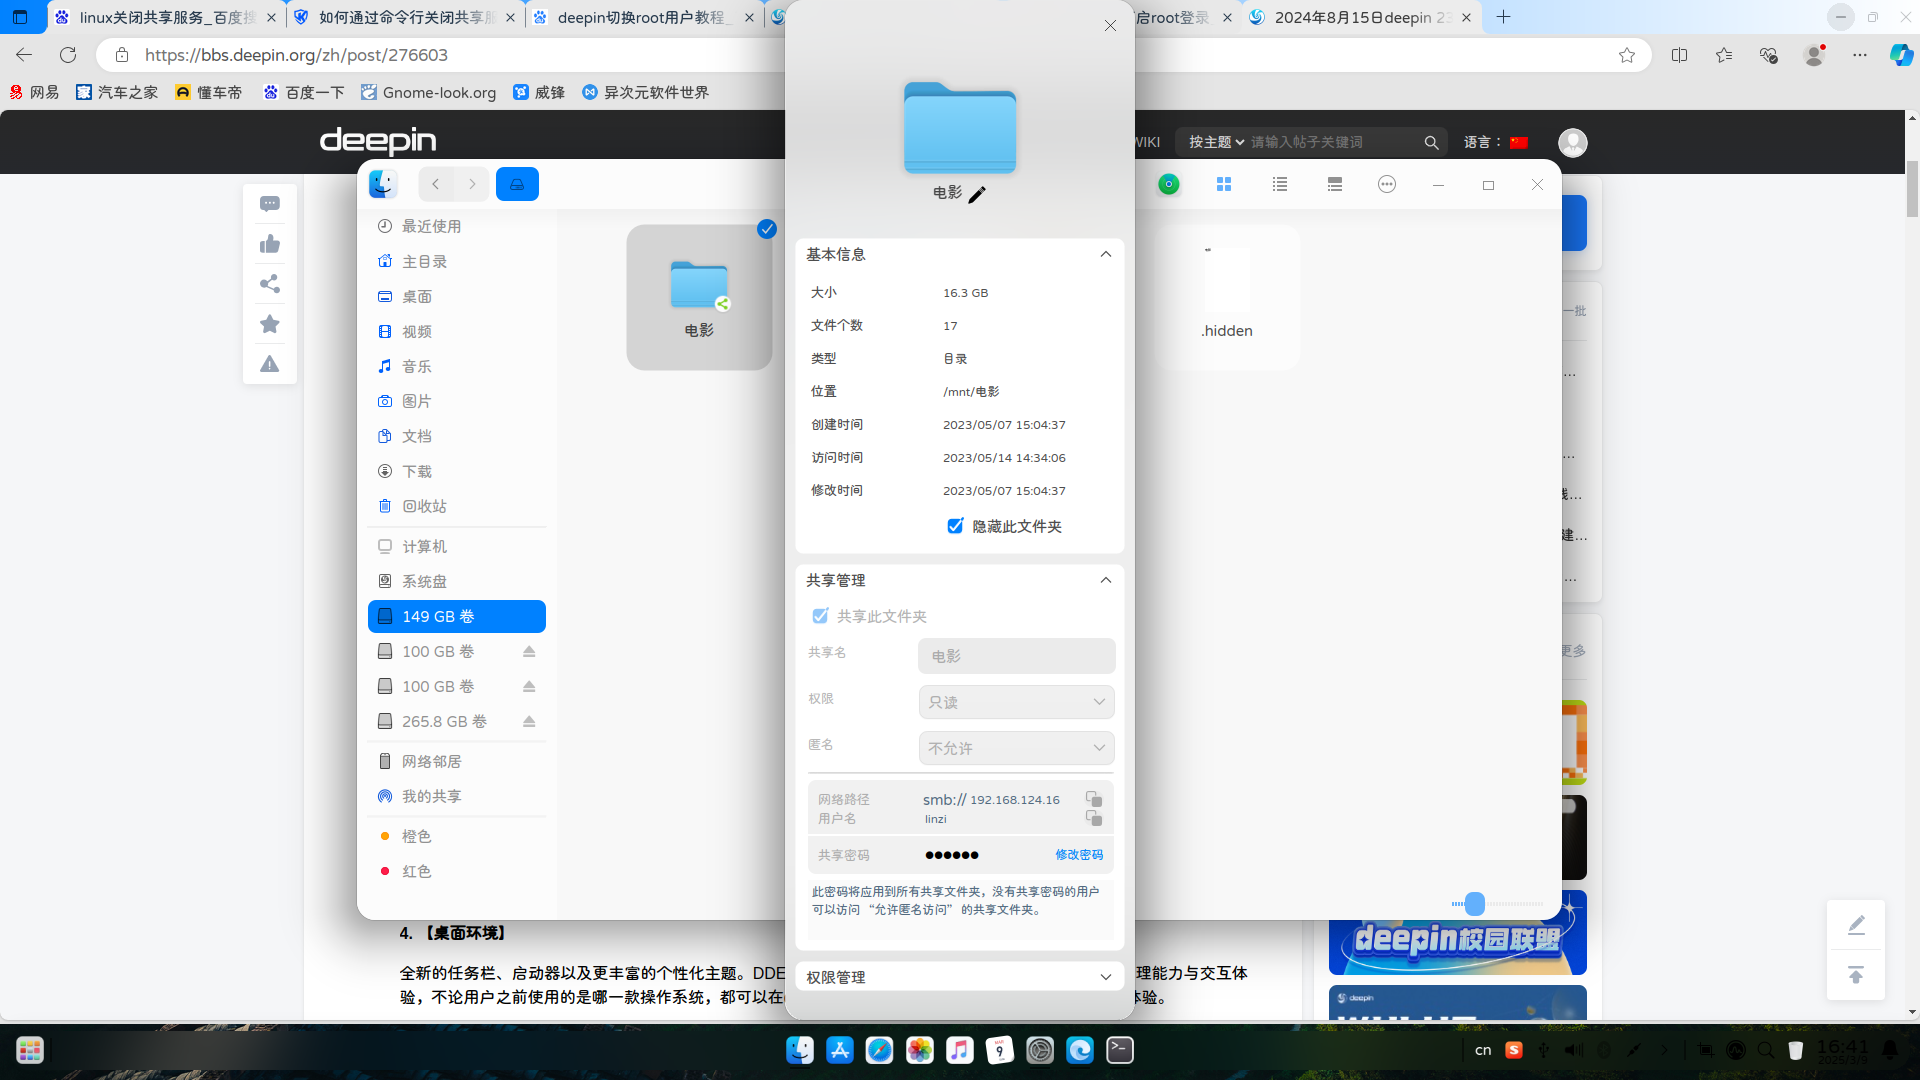Toggle the selection checkmark on 电影 folder

[767, 229]
